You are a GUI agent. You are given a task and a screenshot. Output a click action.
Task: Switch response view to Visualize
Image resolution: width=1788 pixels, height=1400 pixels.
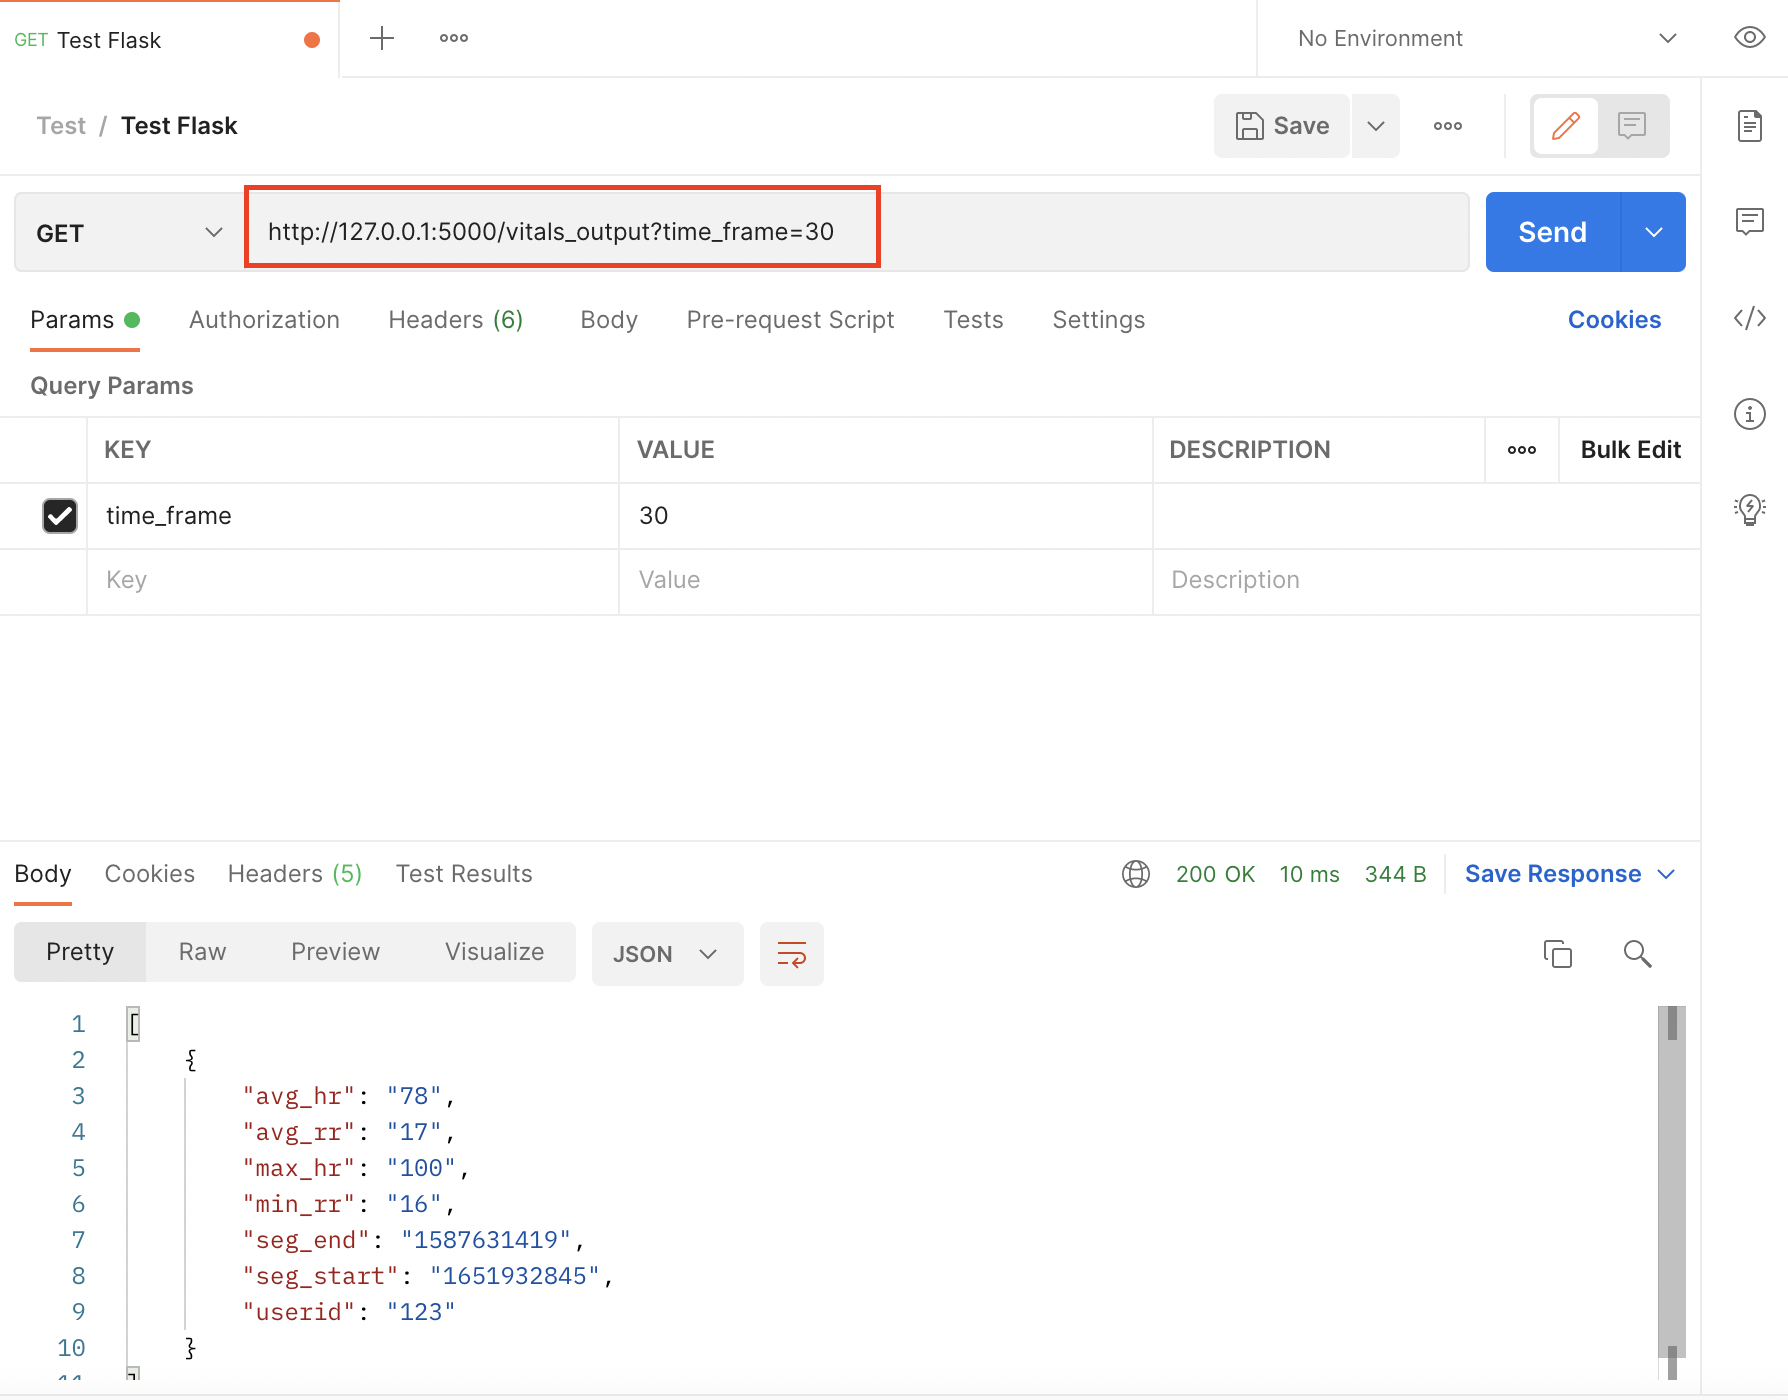(494, 952)
